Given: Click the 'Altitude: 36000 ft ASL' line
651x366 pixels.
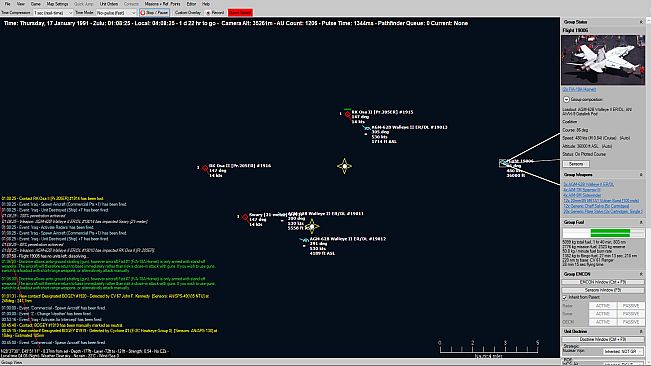Looking at the screenshot, I should (x=587, y=146).
